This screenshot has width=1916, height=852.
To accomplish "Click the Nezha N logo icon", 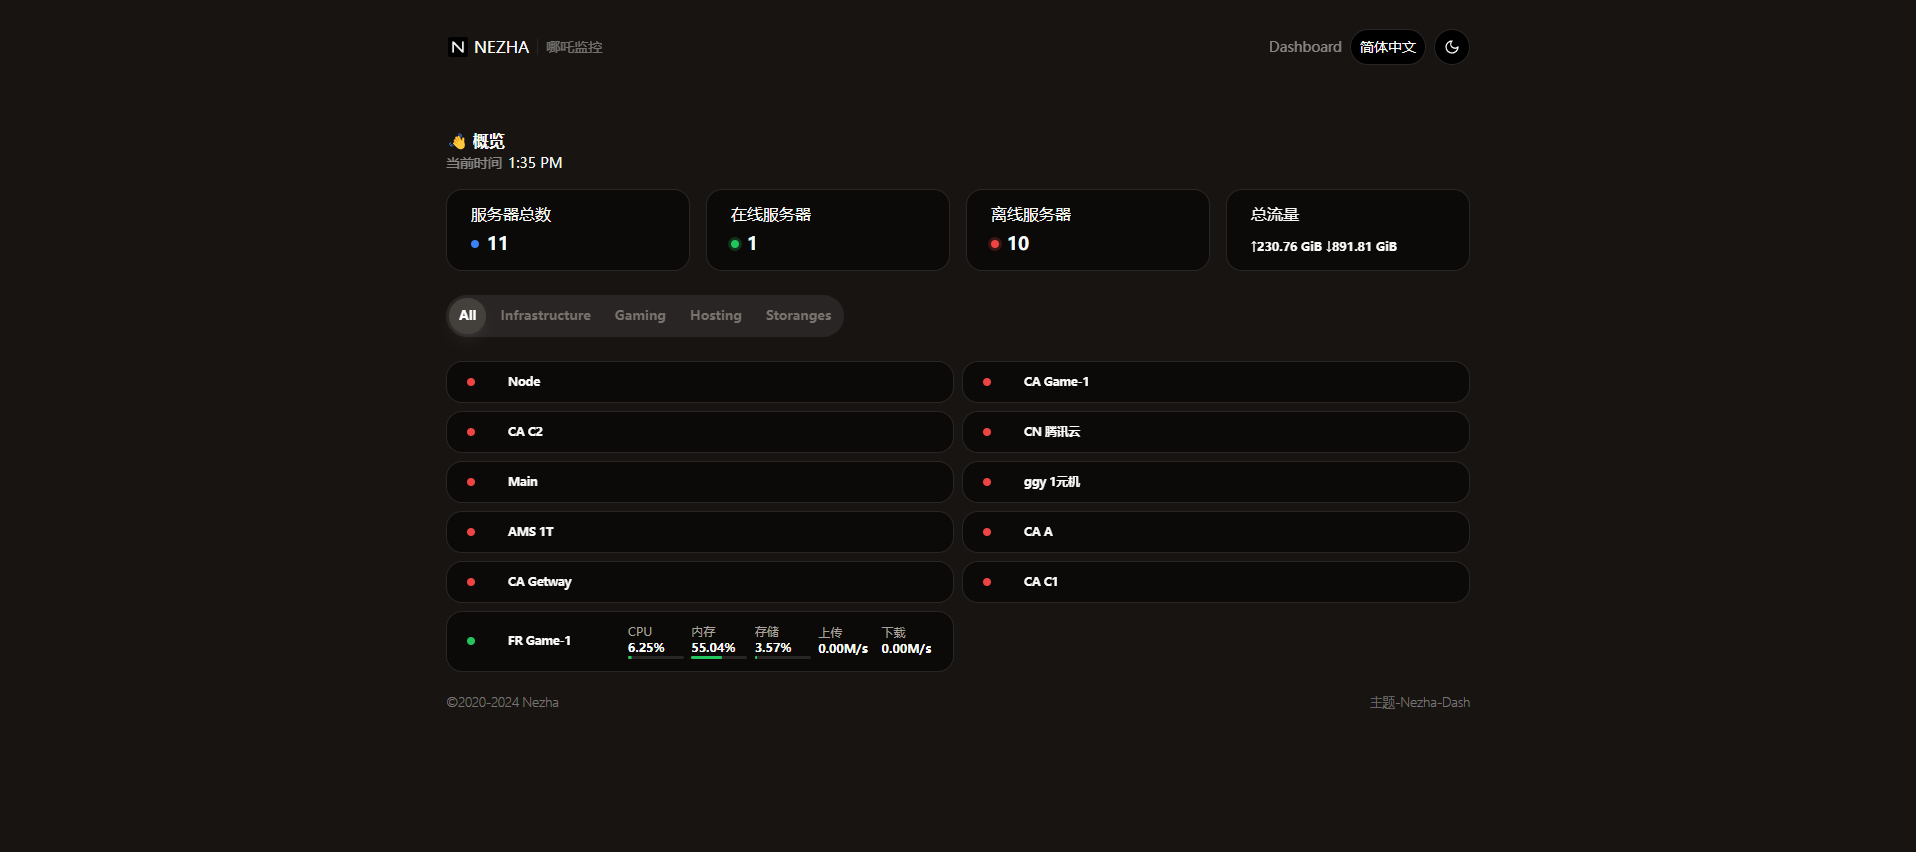I will [x=457, y=47].
